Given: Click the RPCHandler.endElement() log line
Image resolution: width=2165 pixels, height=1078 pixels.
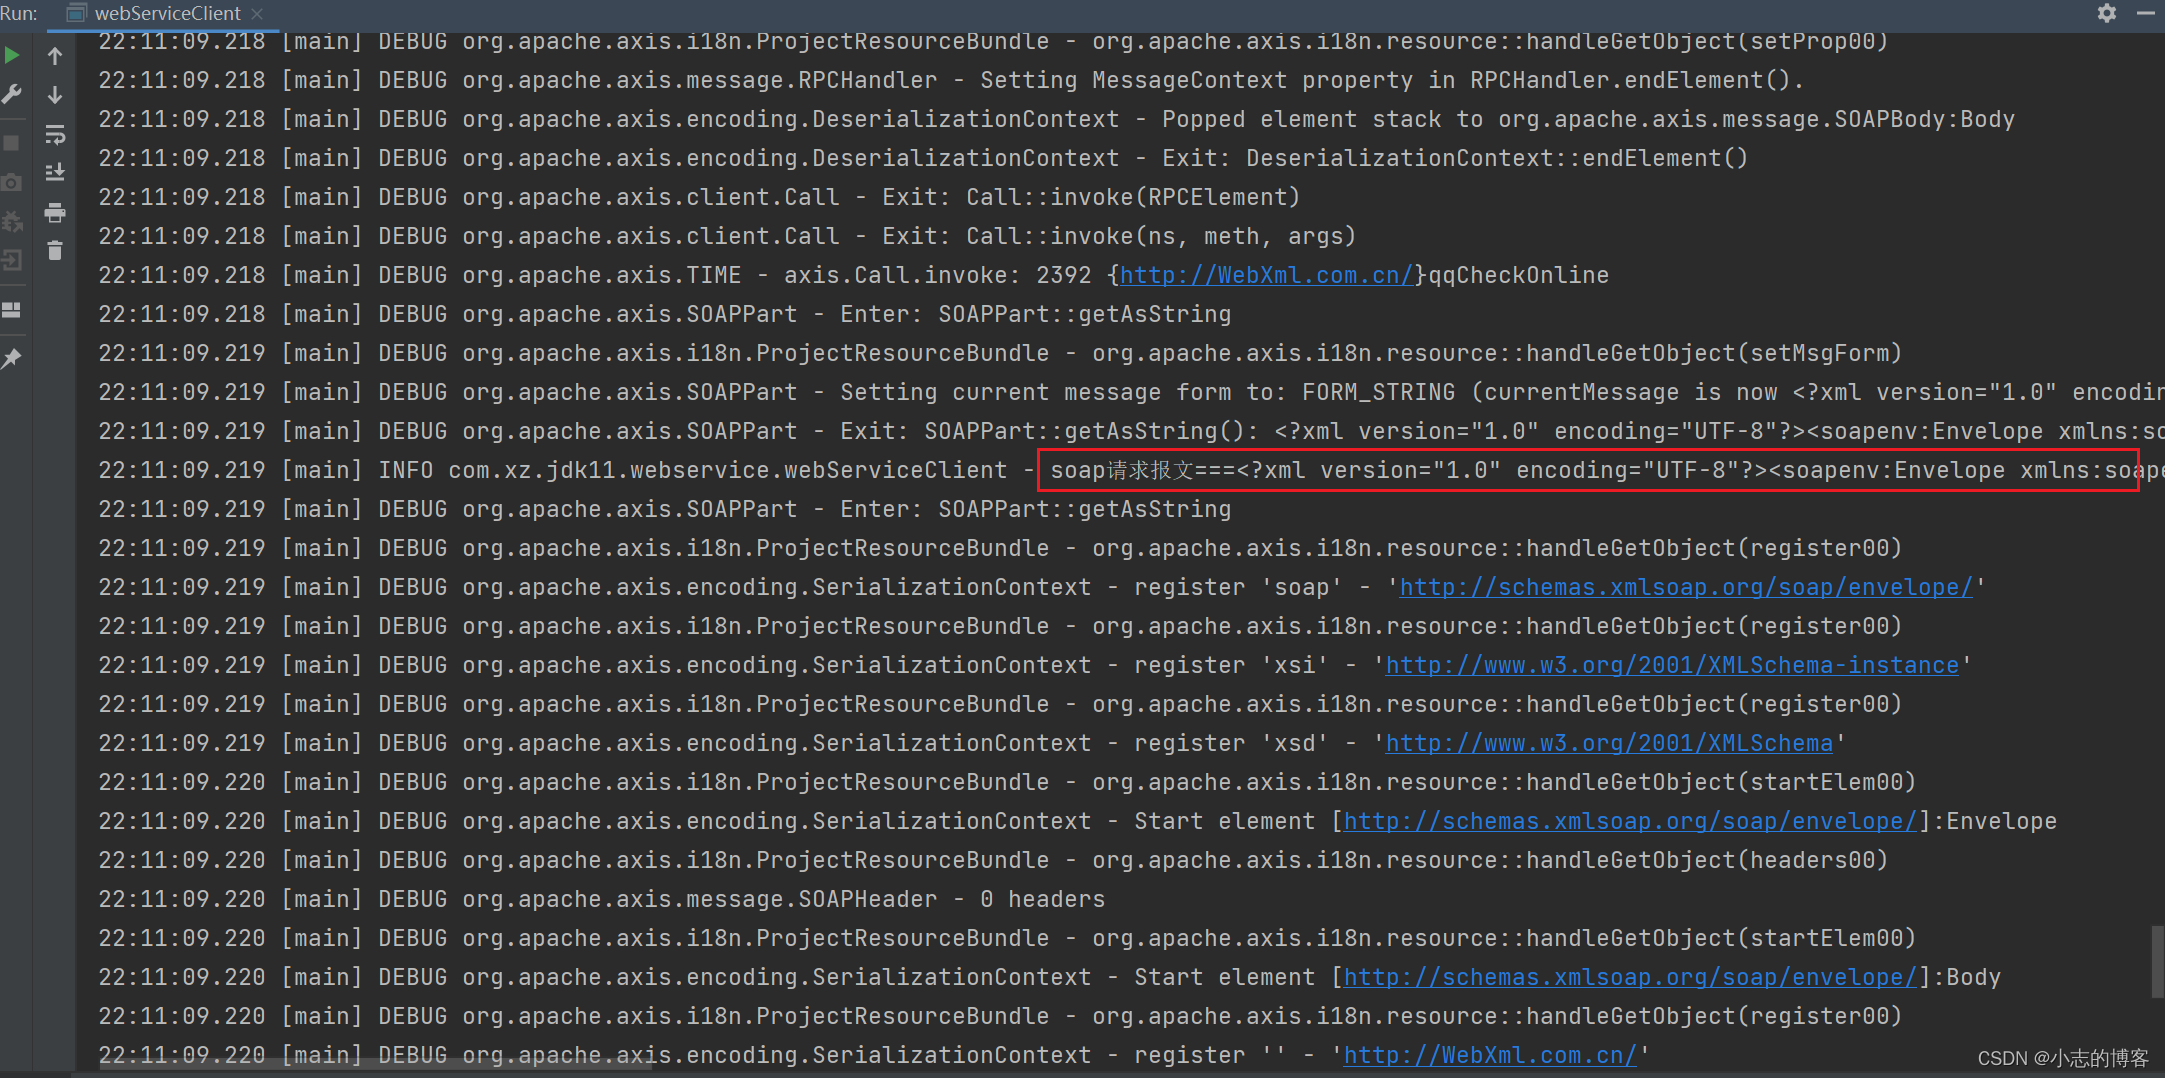Looking at the screenshot, I should pyautogui.click(x=951, y=80).
